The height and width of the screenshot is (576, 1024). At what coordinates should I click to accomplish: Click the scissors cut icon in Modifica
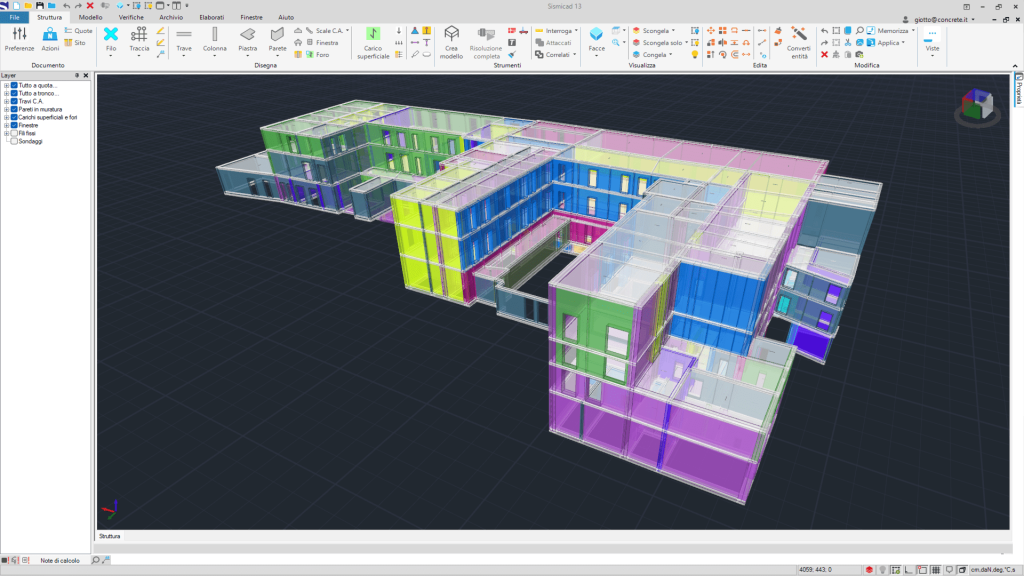[x=848, y=42]
